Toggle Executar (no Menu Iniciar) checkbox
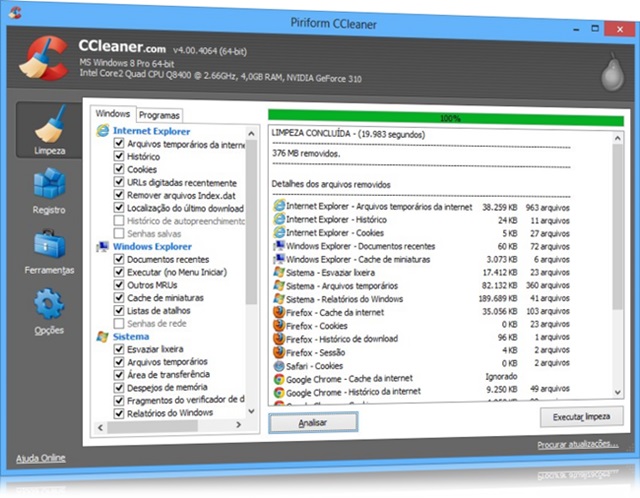This screenshot has width=640, height=498. (119, 271)
